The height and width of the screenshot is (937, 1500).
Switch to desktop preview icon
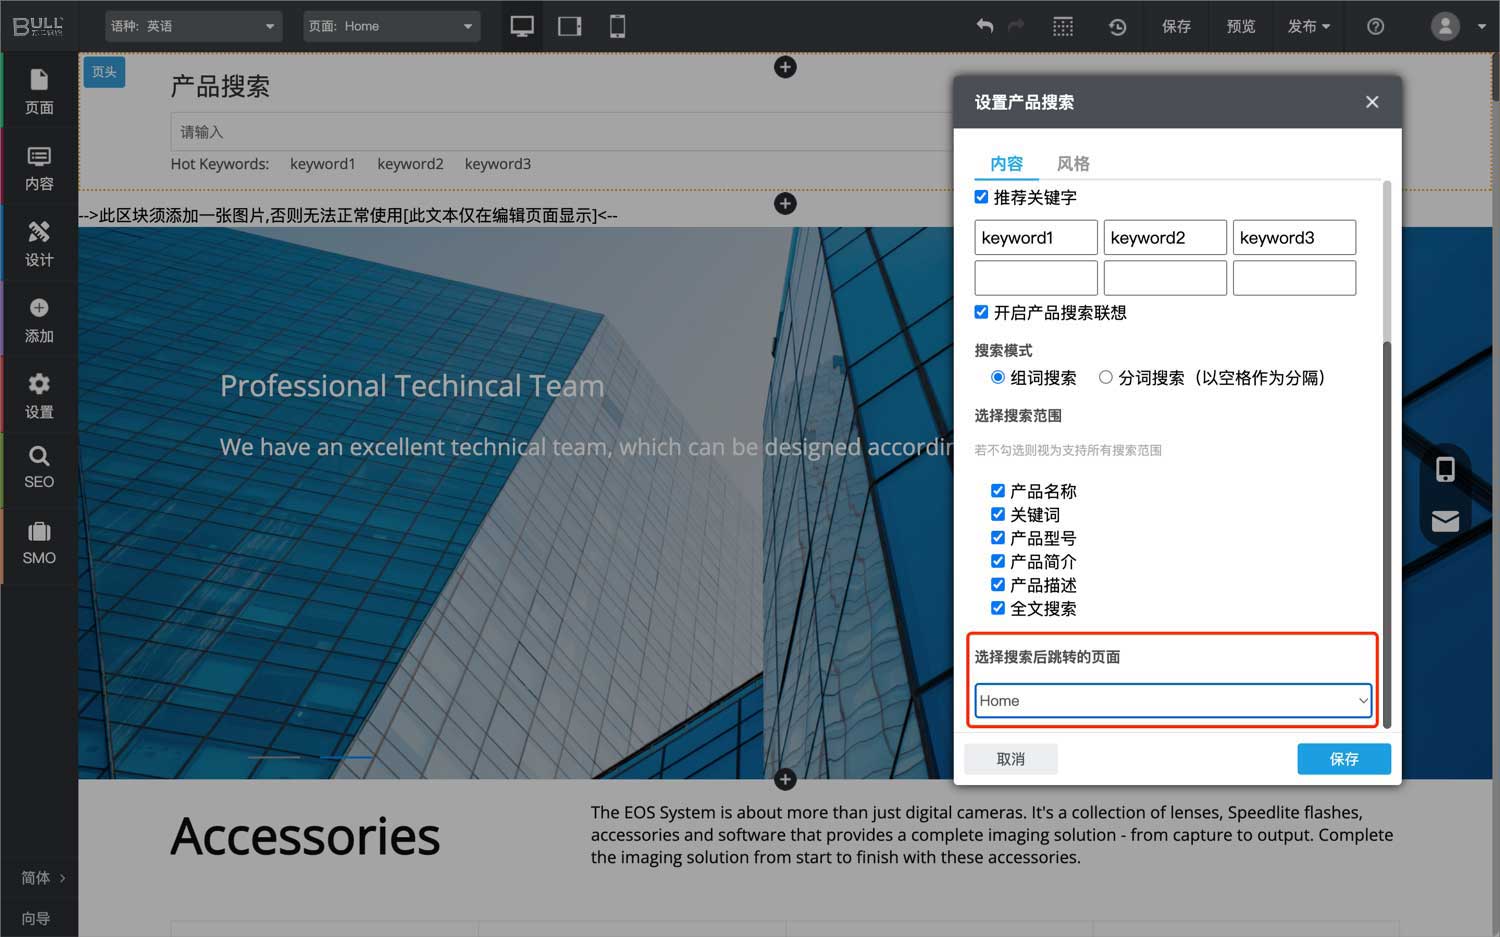[x=521, y=26]
